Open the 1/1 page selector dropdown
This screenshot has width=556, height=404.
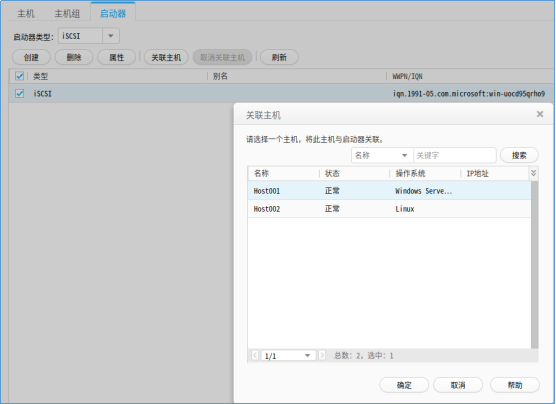288,355
